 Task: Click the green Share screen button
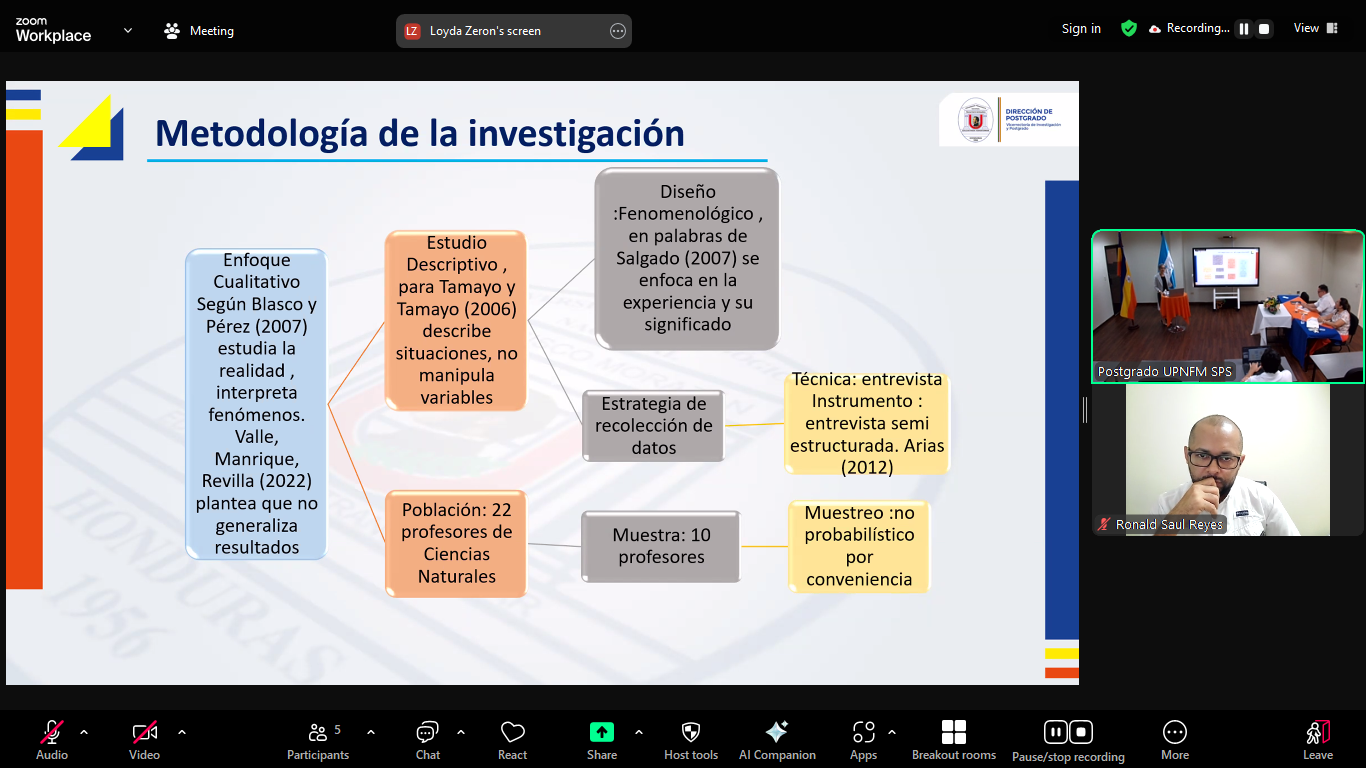click(602, 740)
